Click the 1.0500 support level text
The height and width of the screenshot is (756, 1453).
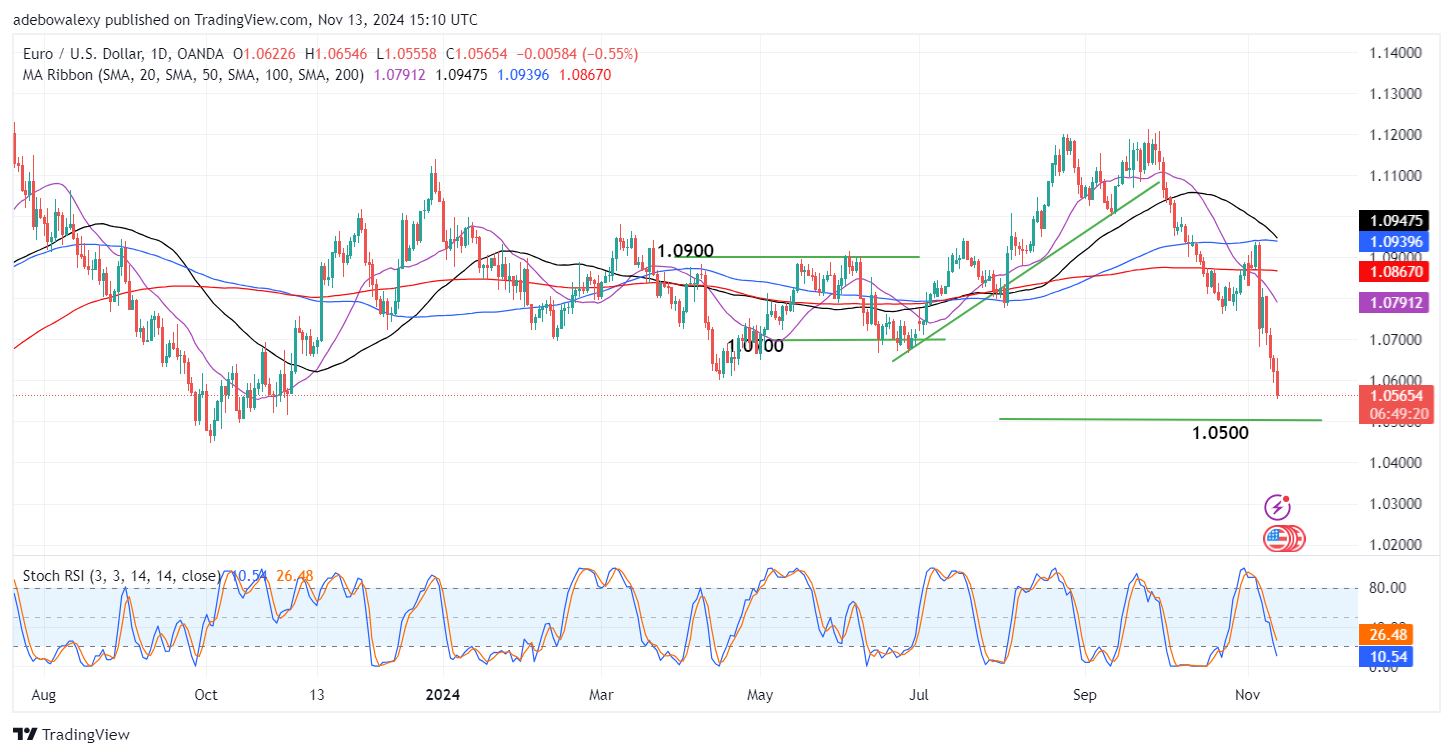click(1220, 434)
